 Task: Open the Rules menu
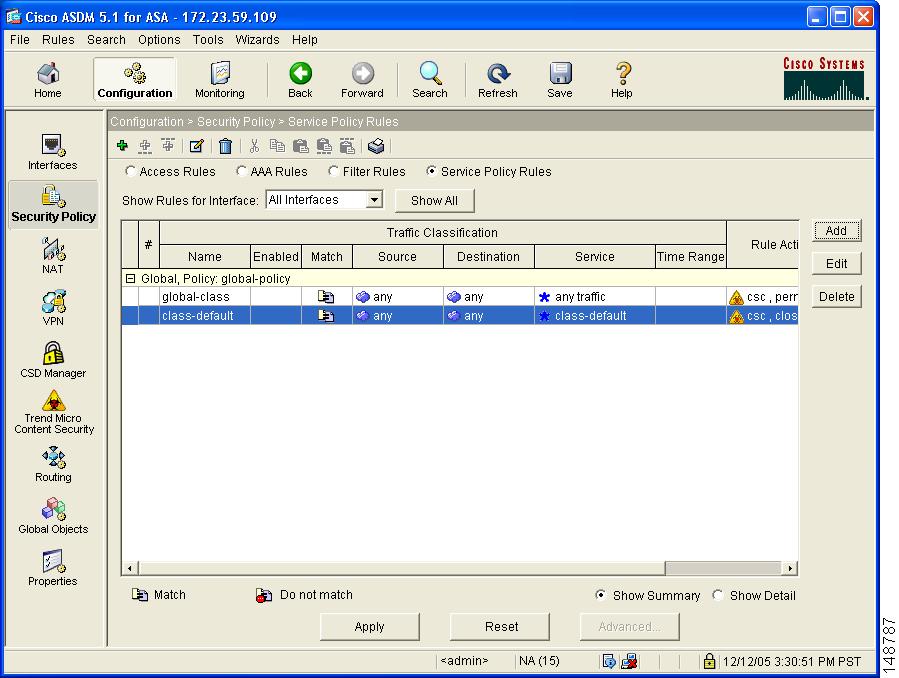coord(58,40)
